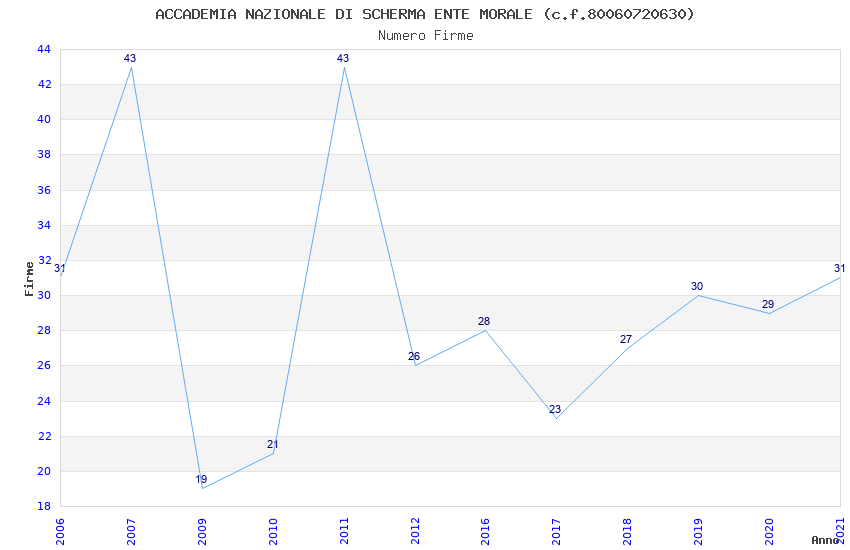The width and height of the screenshot is (850, 550).
Task: Click data point value 43 for 2011
Action: [343, 58]
